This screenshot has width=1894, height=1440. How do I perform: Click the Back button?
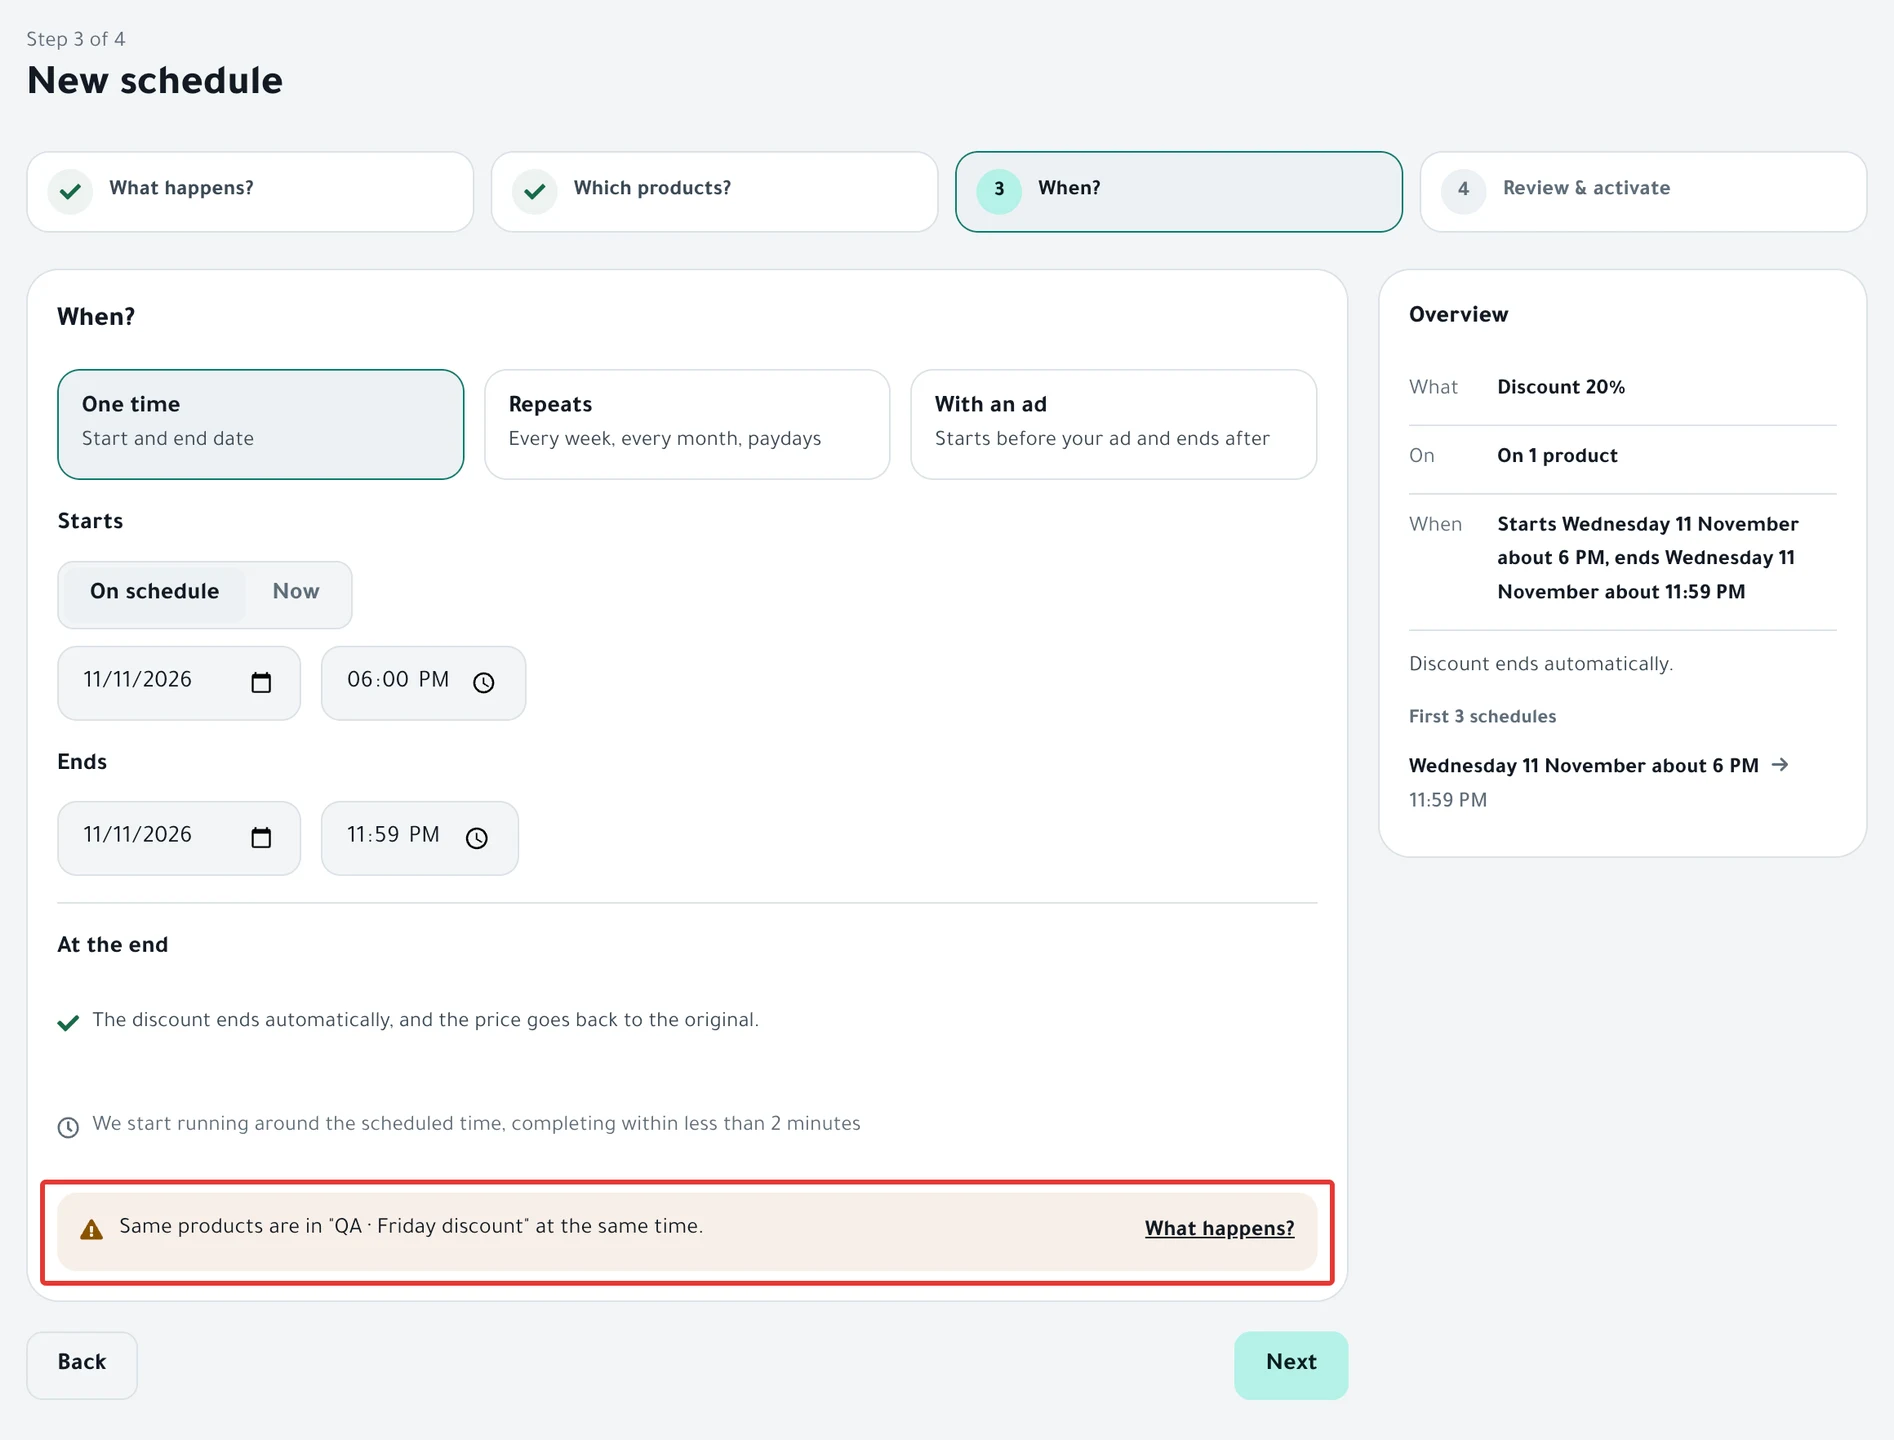point(82,1365)
